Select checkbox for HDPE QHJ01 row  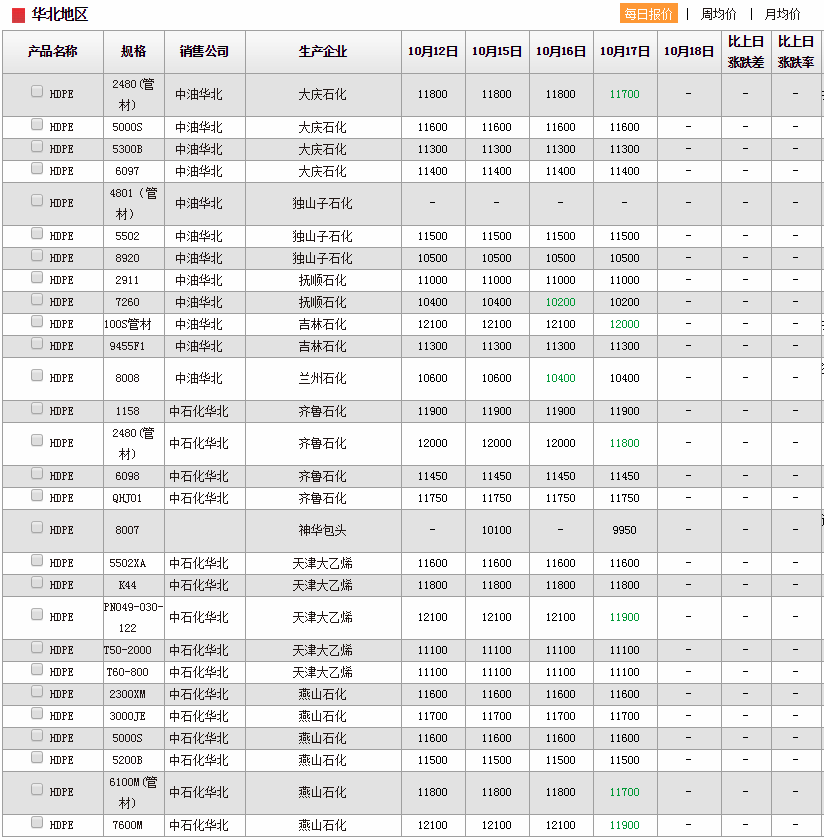[36, 495]
